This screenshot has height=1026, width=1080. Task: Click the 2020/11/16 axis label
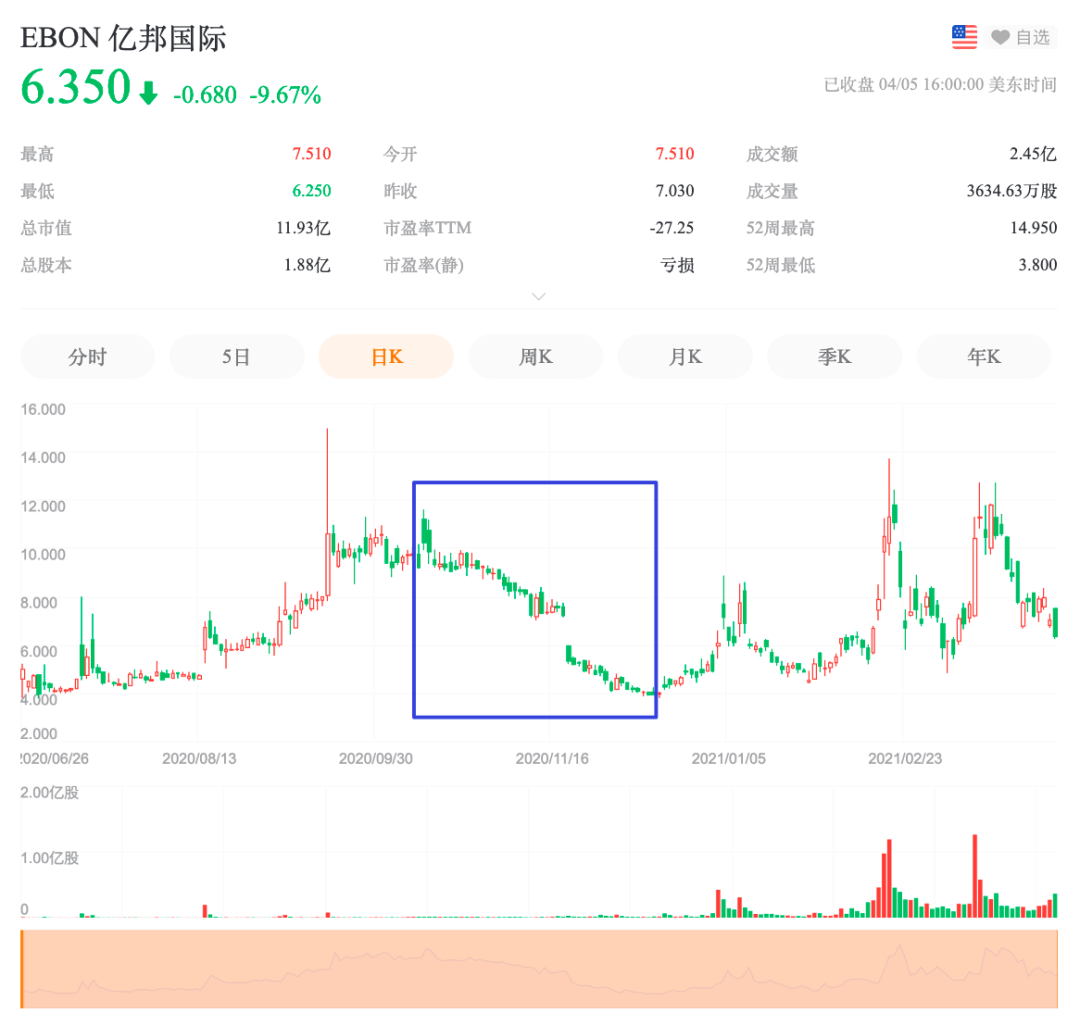551,759
